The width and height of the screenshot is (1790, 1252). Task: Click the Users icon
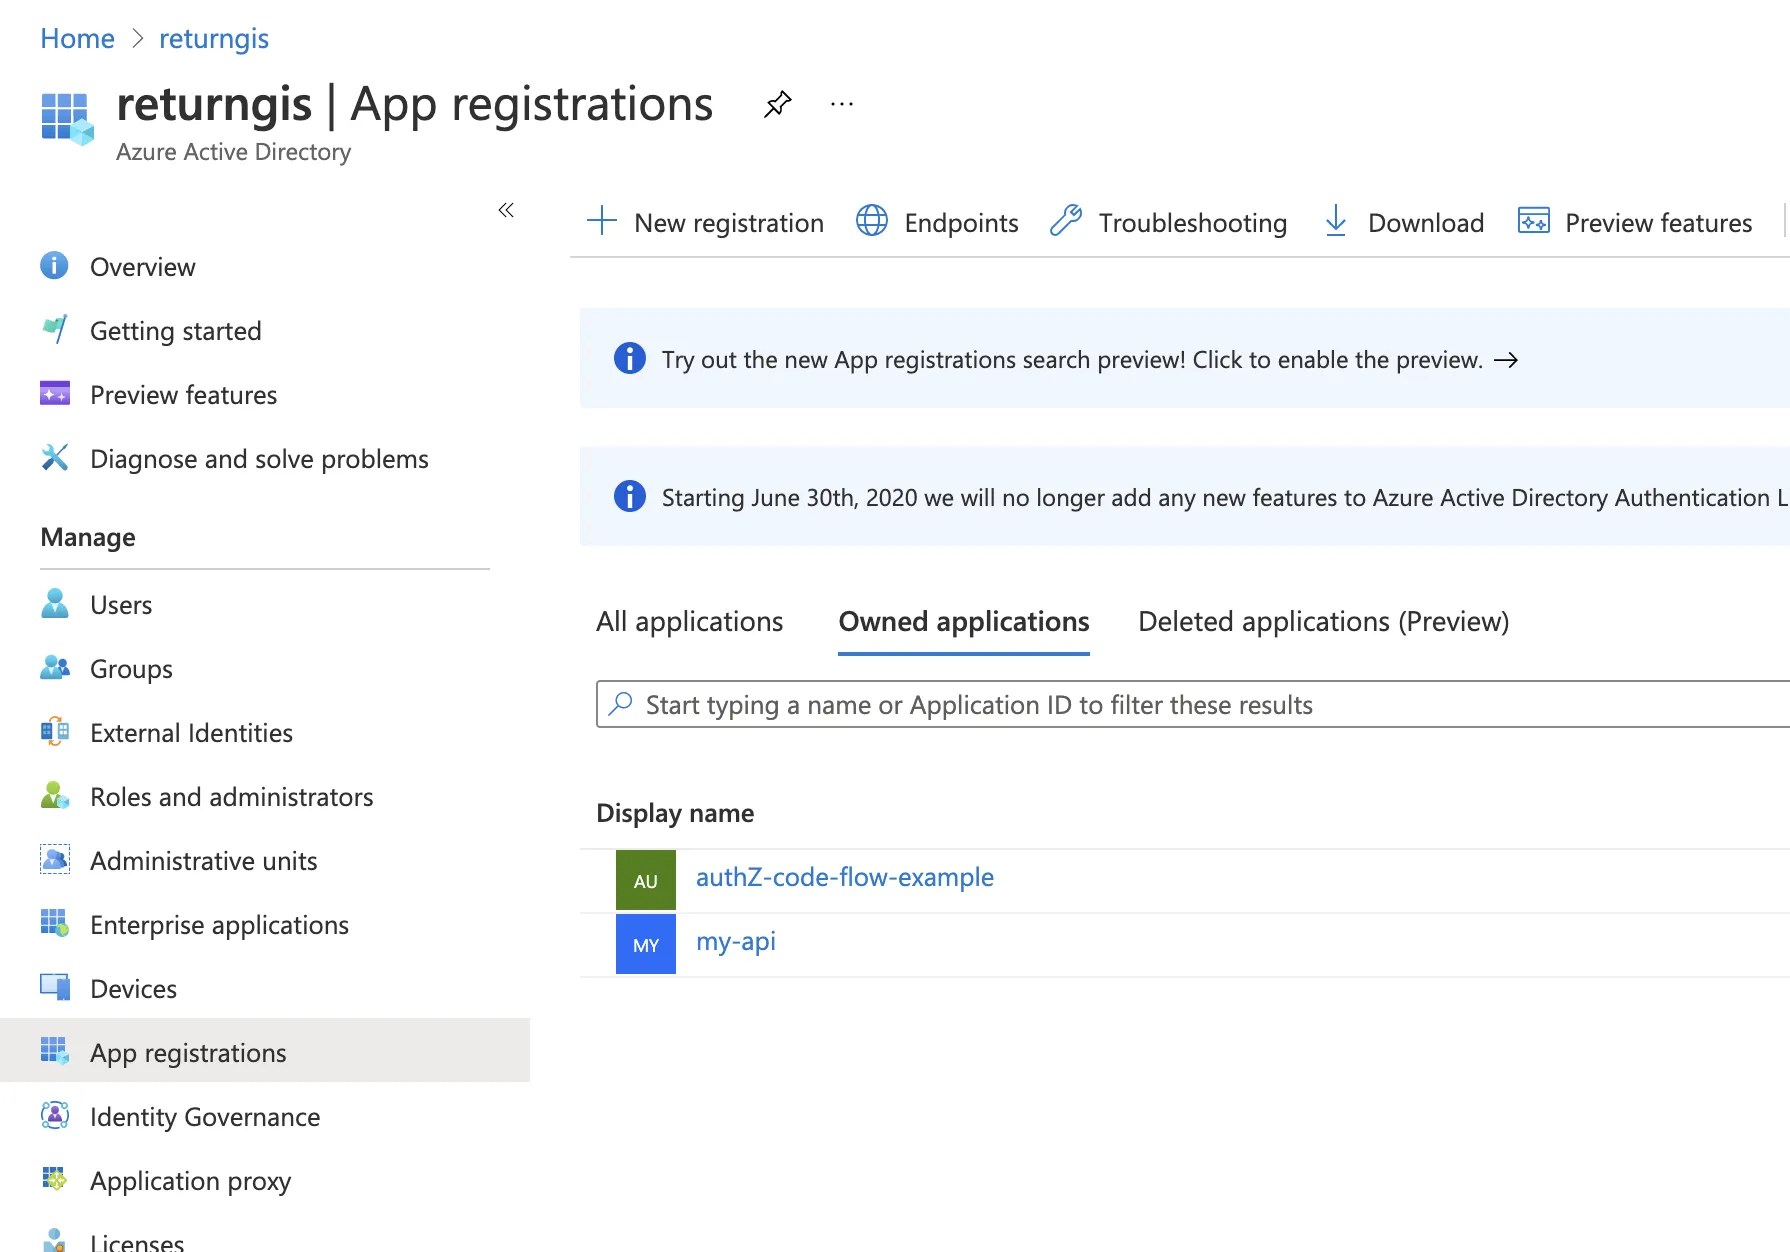coord(54,603)
